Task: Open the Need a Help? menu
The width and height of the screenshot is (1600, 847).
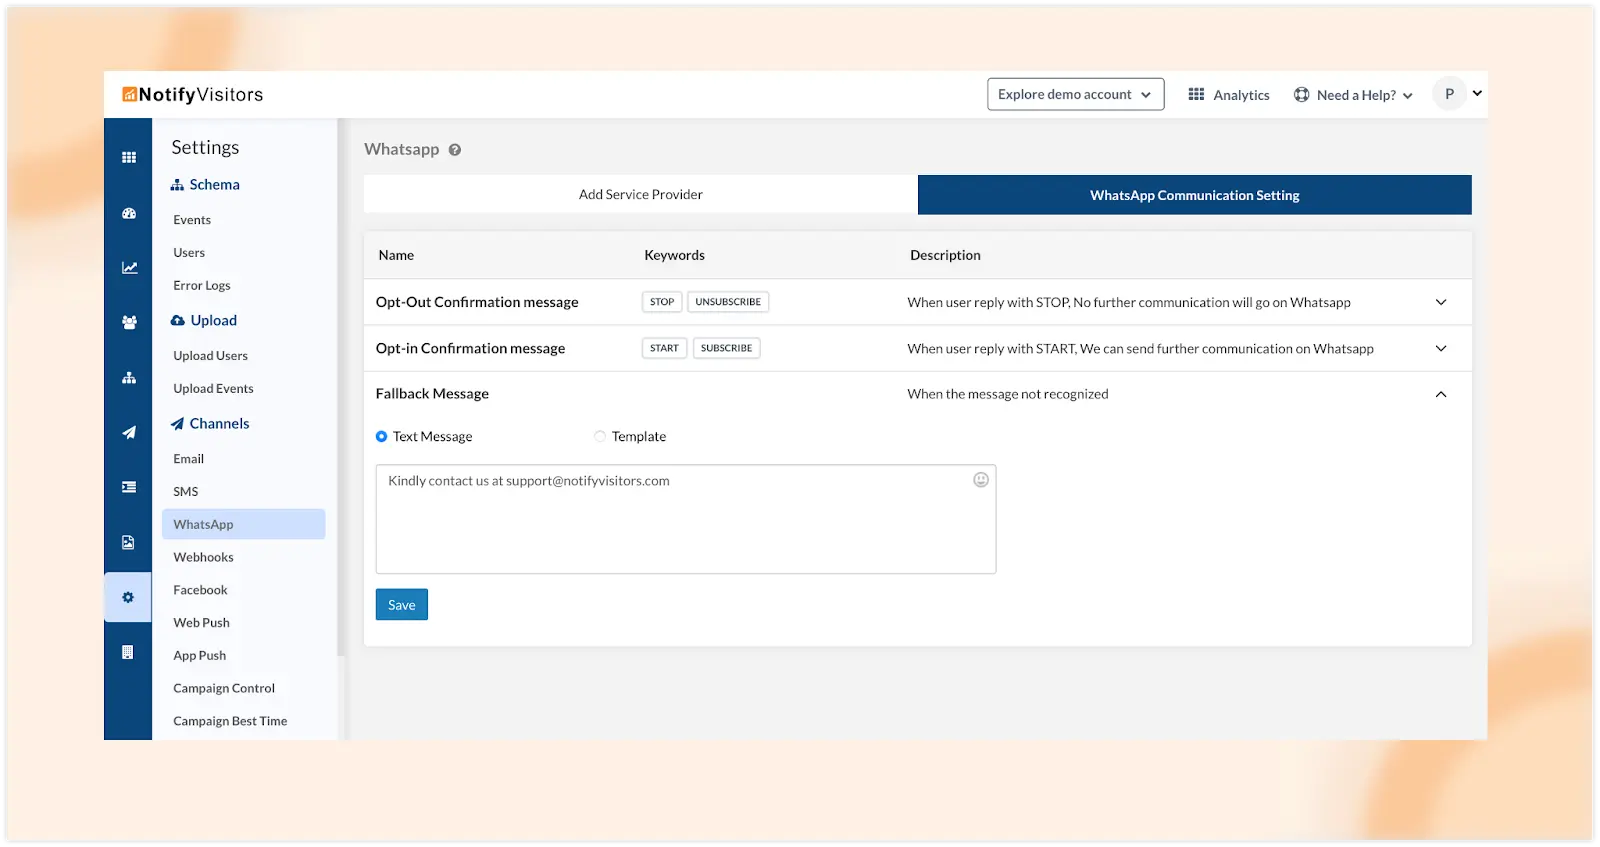Action: tap(1354, 95)
